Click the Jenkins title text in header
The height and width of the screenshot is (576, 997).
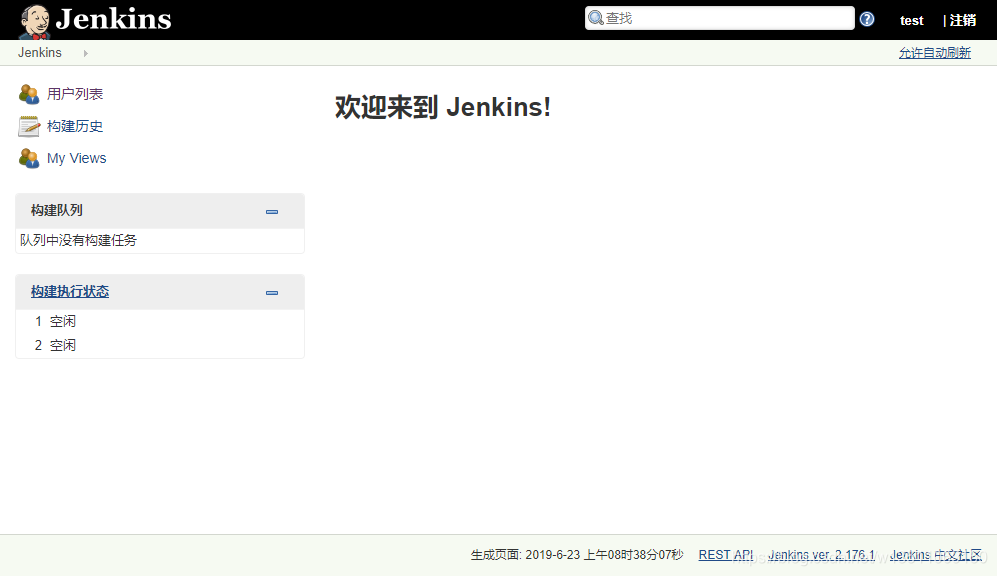(x=114, y=19)
